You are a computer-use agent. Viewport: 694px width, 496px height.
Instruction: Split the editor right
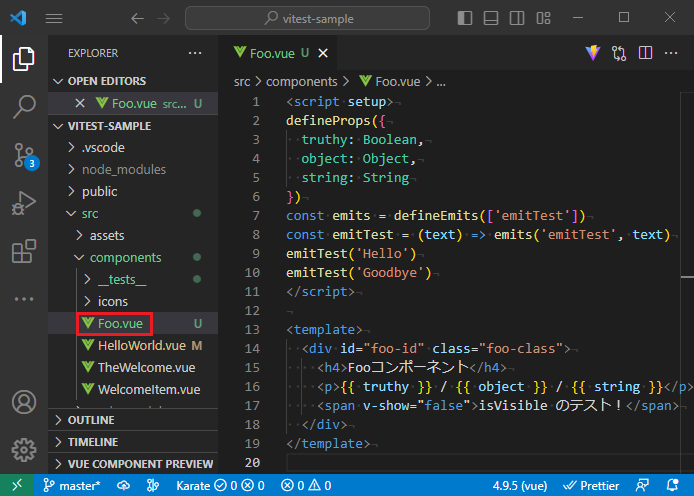(645, 53)
